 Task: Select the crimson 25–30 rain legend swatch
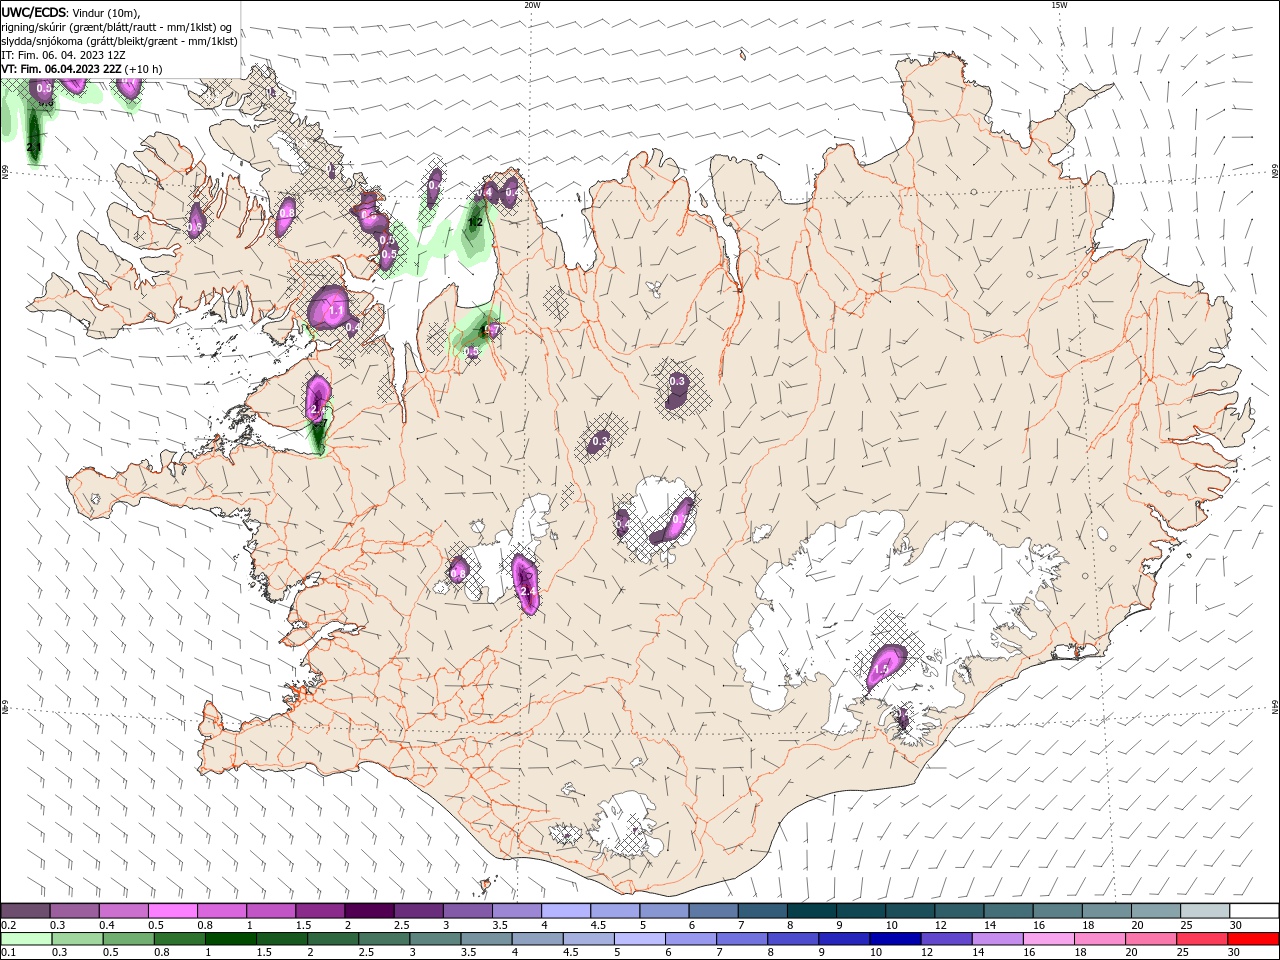[x=1201, y=939]
